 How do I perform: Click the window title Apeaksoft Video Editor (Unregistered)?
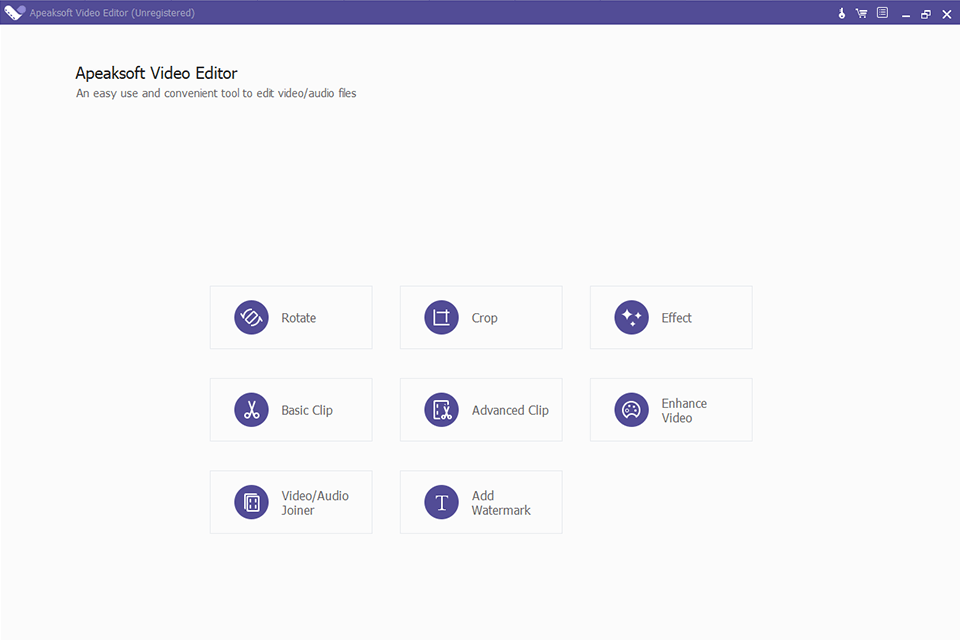112,13
